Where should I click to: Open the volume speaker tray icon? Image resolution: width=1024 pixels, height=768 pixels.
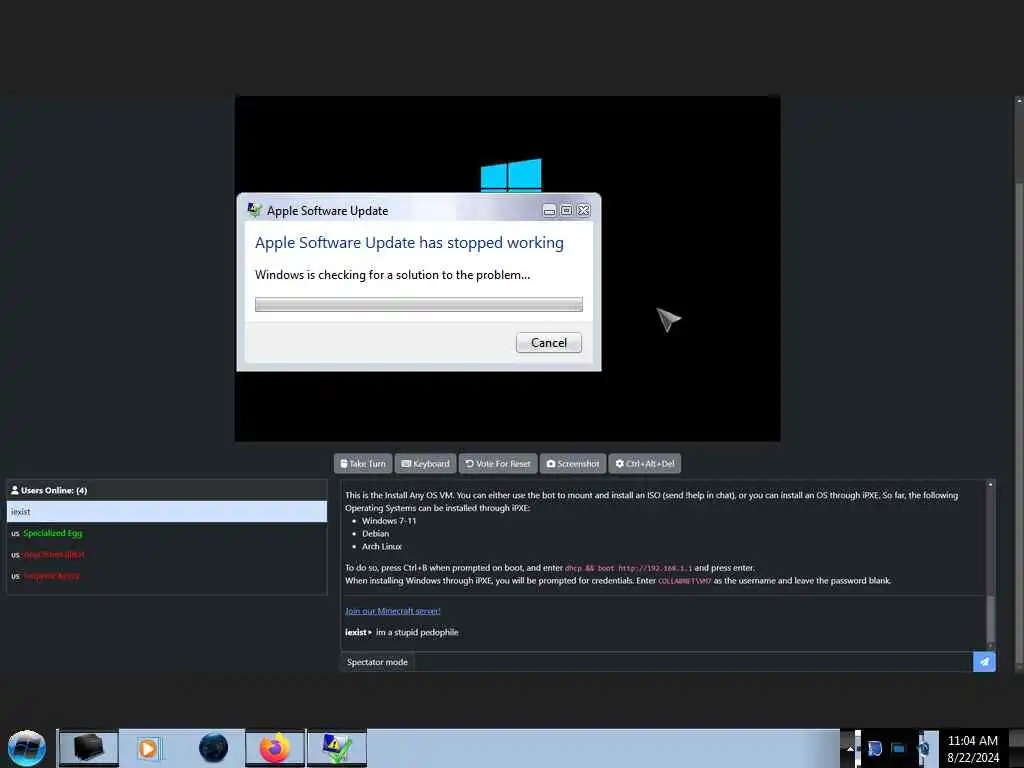coord(925,748)
